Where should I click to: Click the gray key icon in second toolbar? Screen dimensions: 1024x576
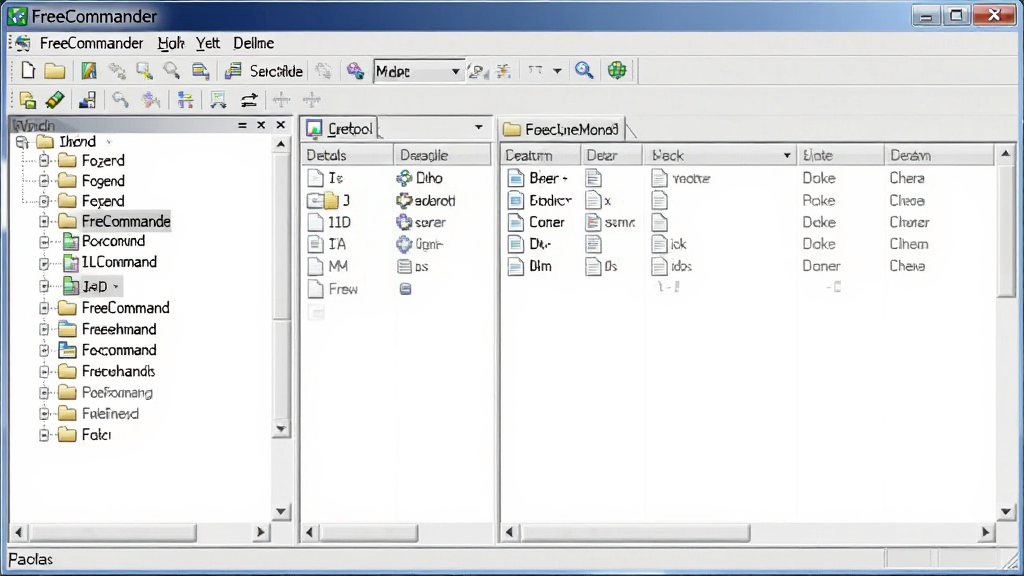click(120, 100)
